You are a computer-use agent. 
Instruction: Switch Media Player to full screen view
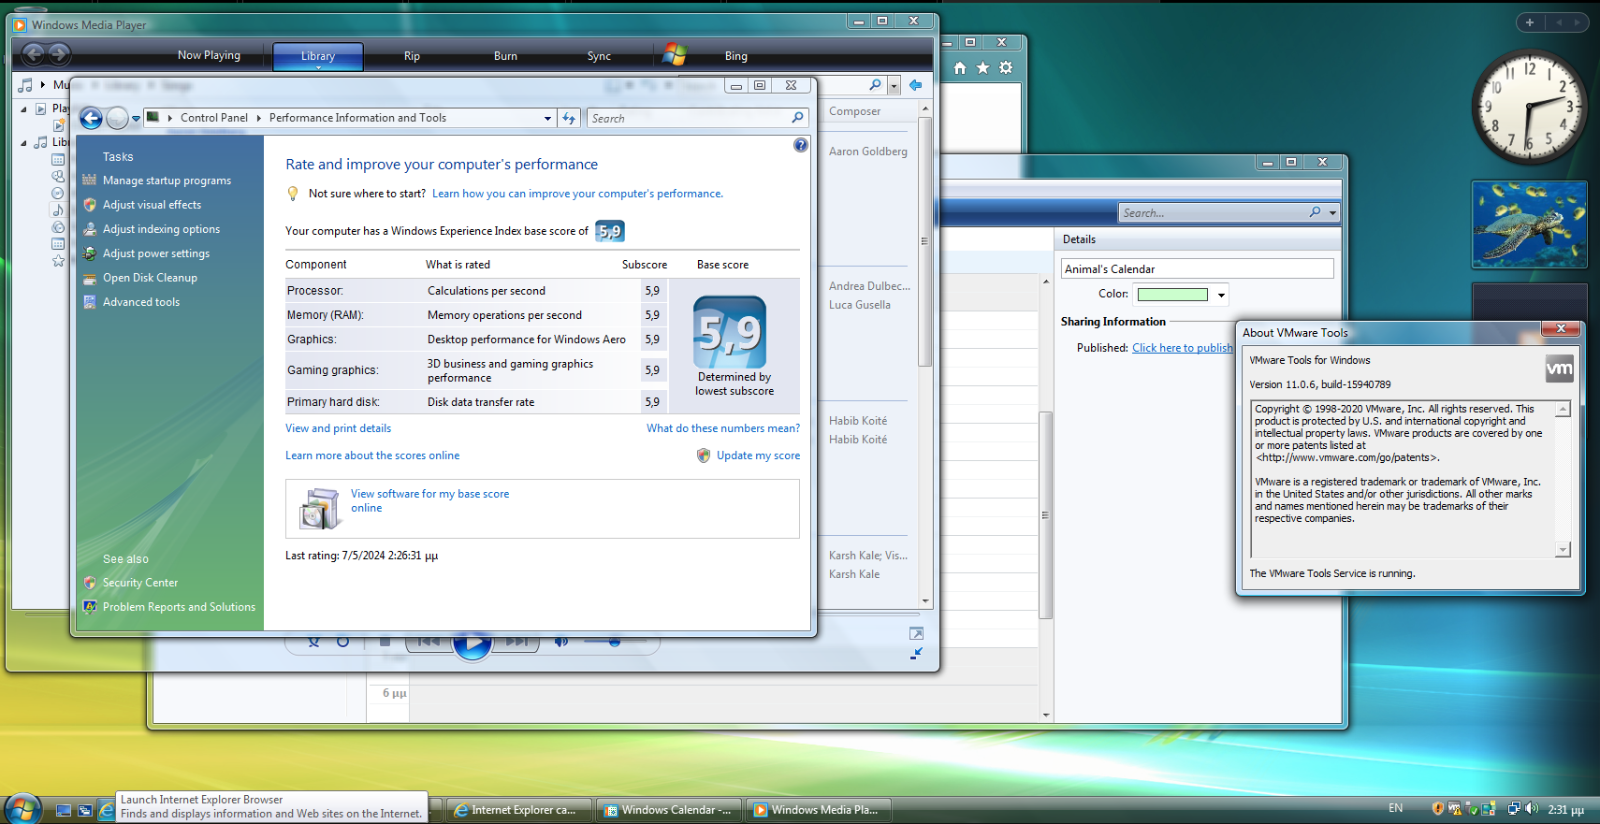tap(916, 634)
